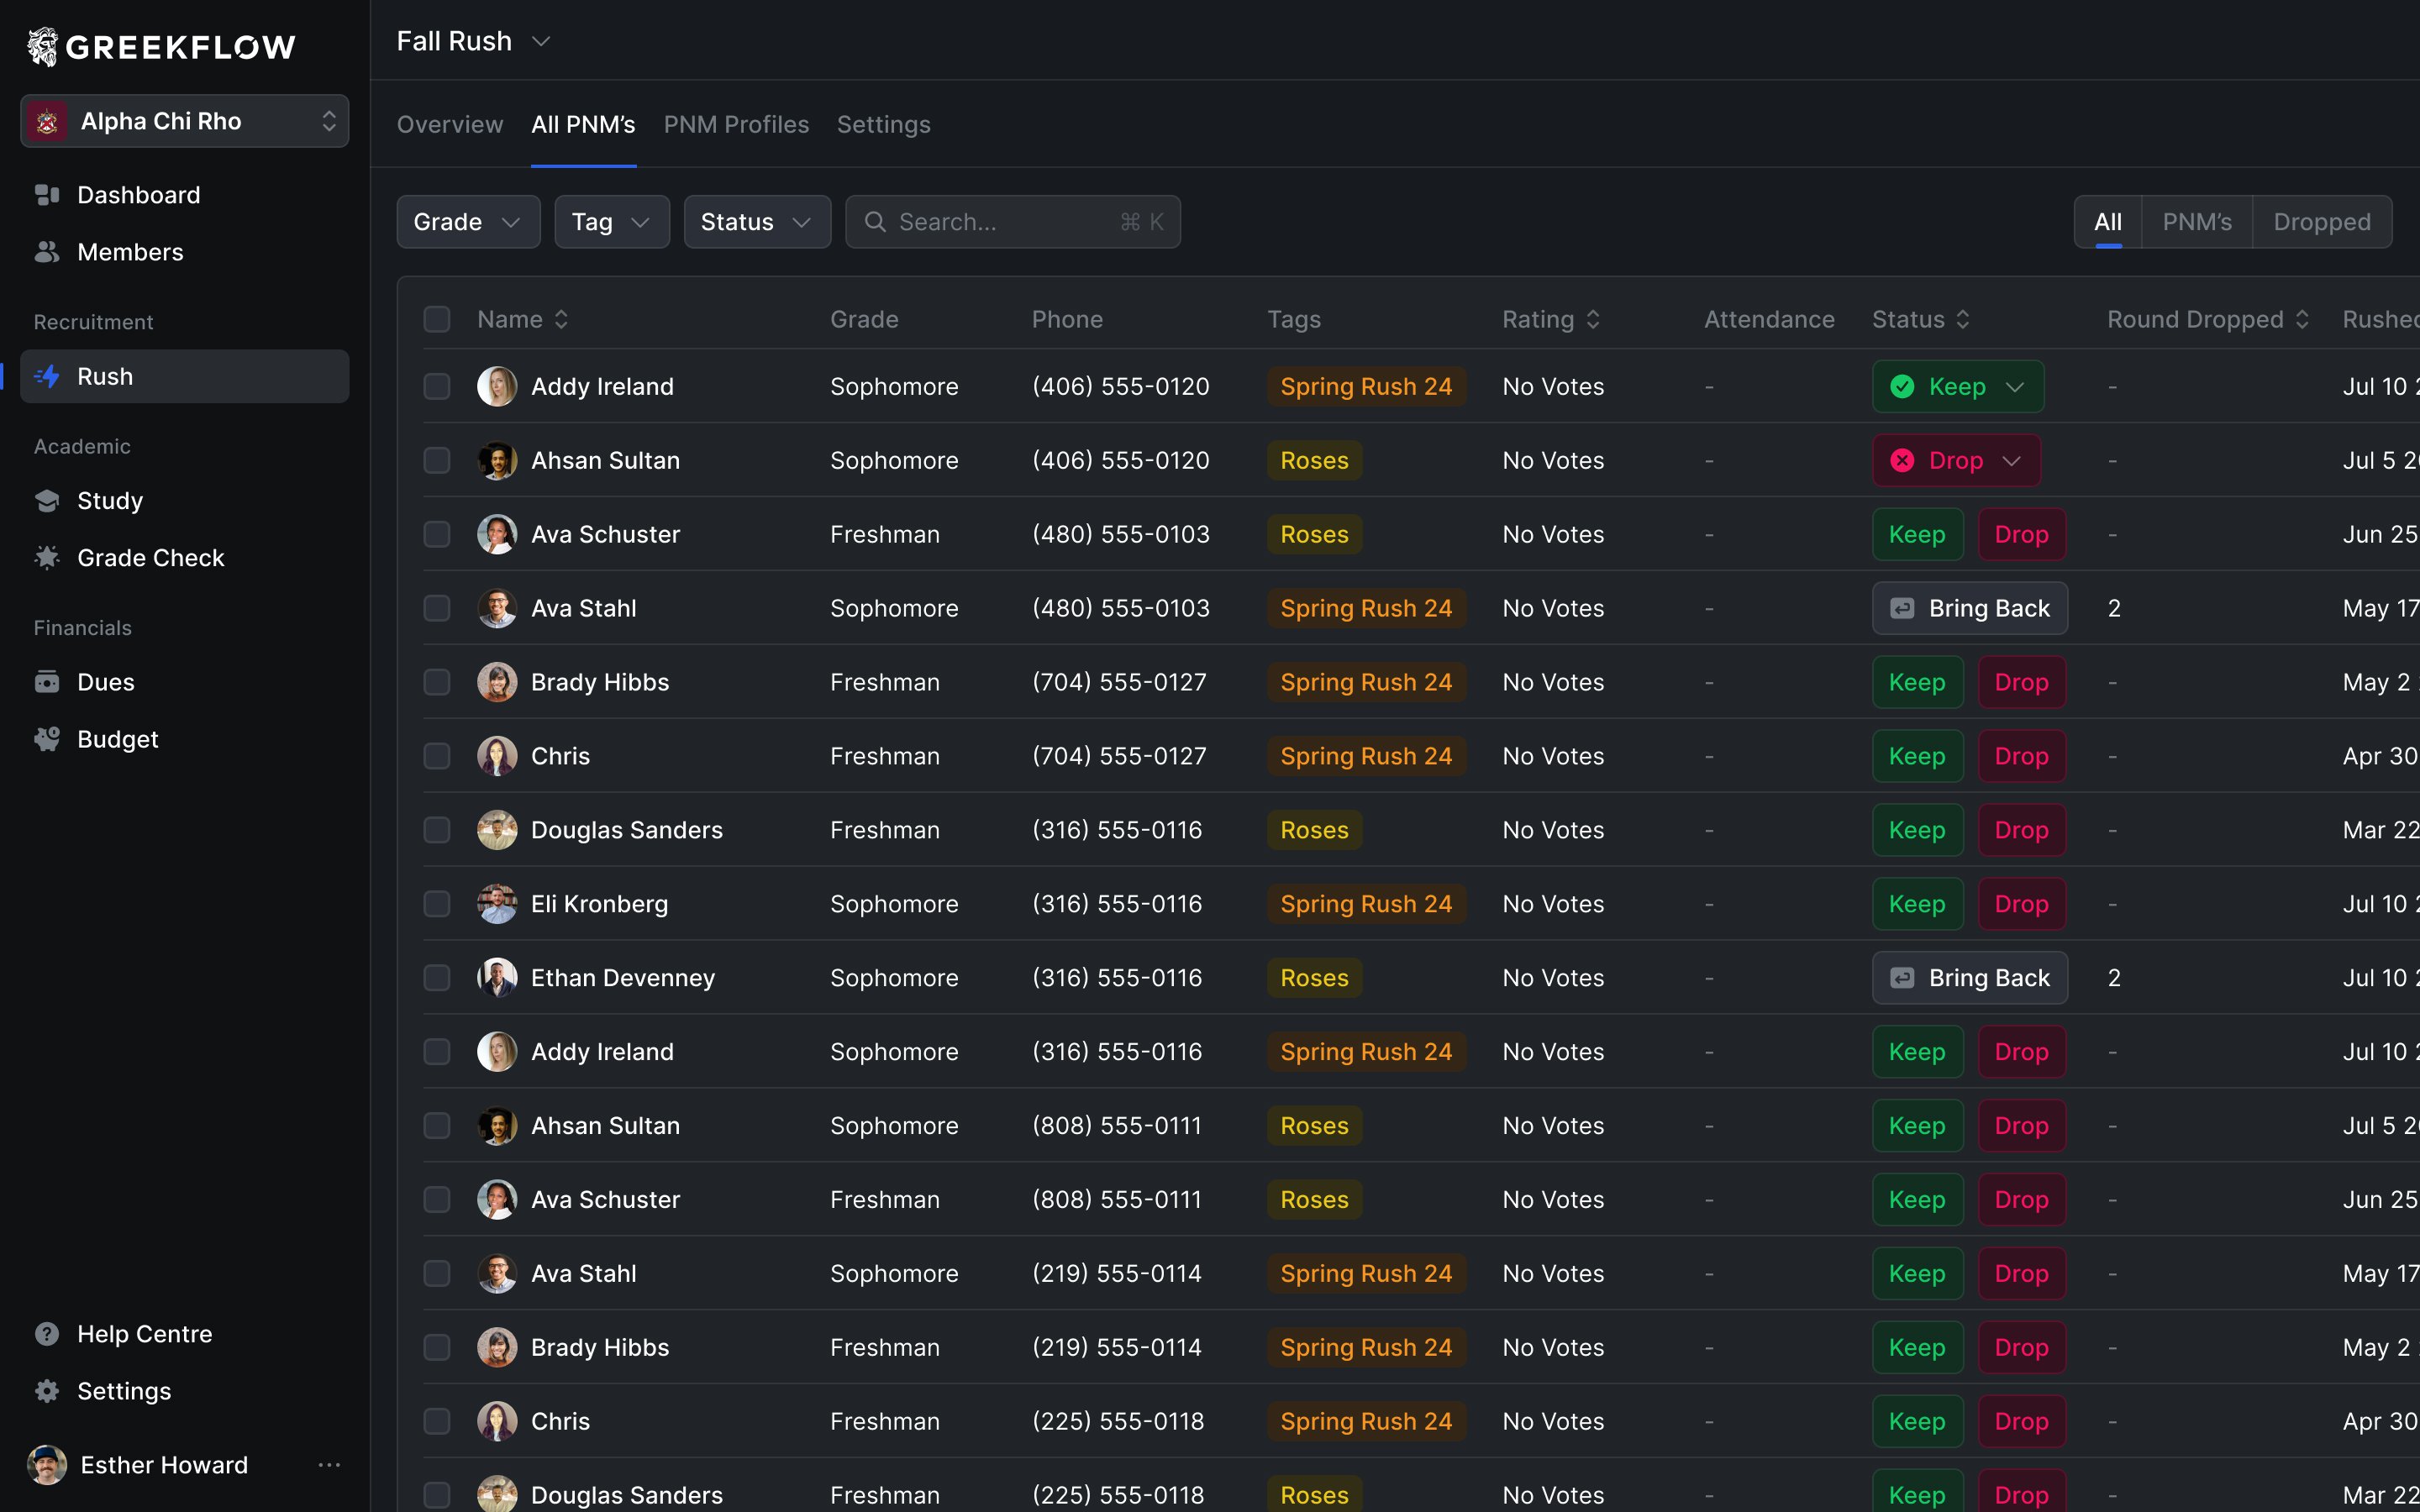Check the Brady Hibbs (704) 555-0127 row checkbox
The height and width of the screenshot is (1512, 2420).
tap(437, 682)
